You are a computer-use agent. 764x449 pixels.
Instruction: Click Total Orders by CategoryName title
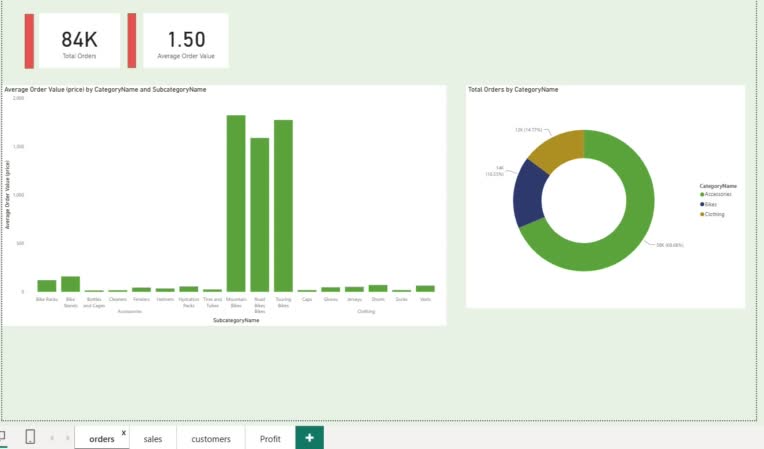tap(513, 90)
